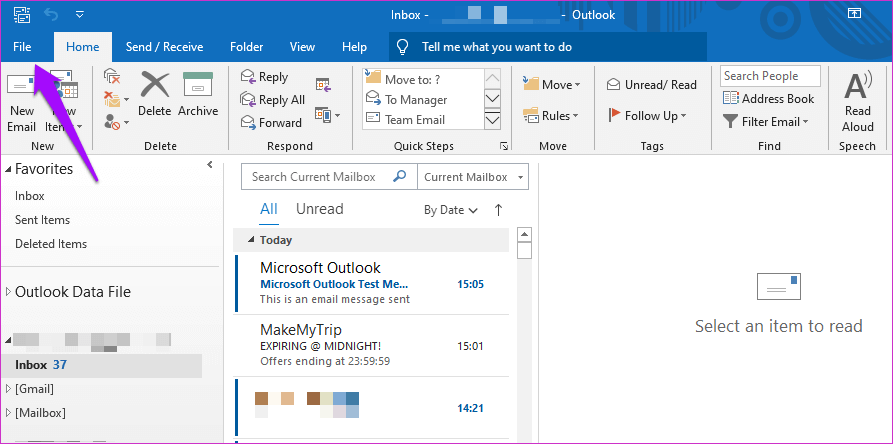The width and height of the screenshot is (893, 444).
Task: Open the File menu
Action: click(x=22, y=46)
